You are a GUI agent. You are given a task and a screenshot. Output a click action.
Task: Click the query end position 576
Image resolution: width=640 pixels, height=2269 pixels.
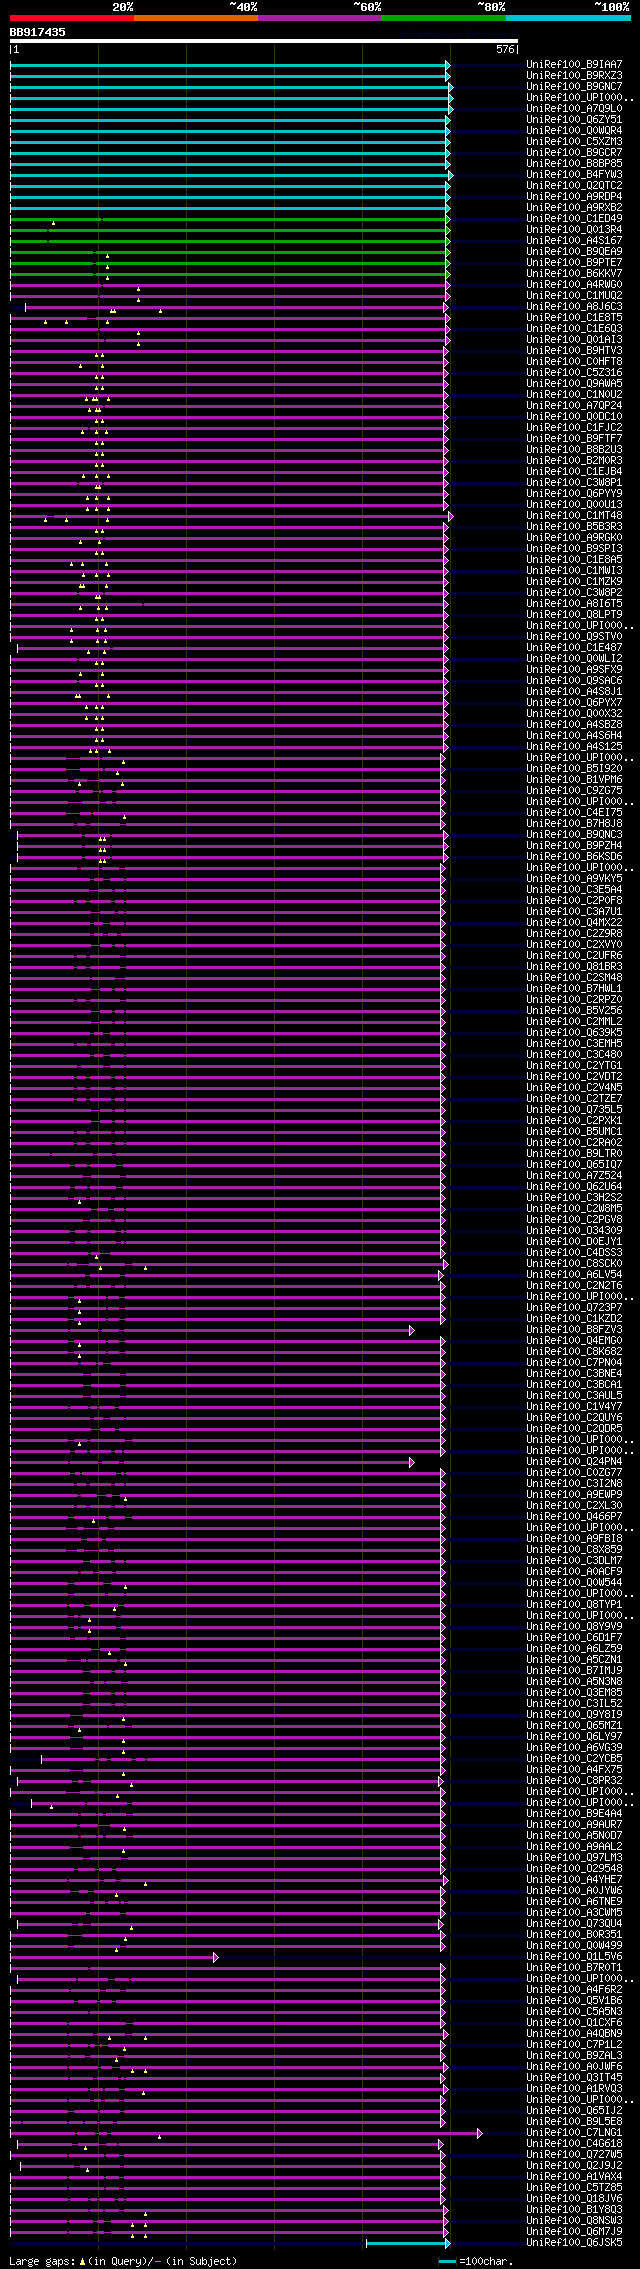[505, 49]
